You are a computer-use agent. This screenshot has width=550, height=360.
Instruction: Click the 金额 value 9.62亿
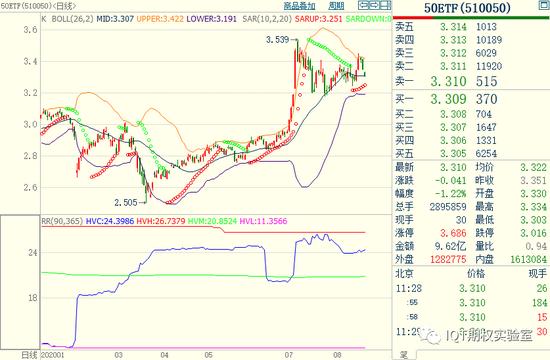point(451,246)
